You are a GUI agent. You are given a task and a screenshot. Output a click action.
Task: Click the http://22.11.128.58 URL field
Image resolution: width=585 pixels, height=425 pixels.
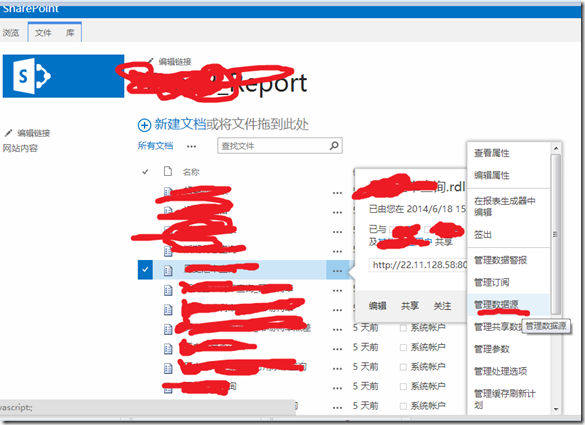pos(418,265)
